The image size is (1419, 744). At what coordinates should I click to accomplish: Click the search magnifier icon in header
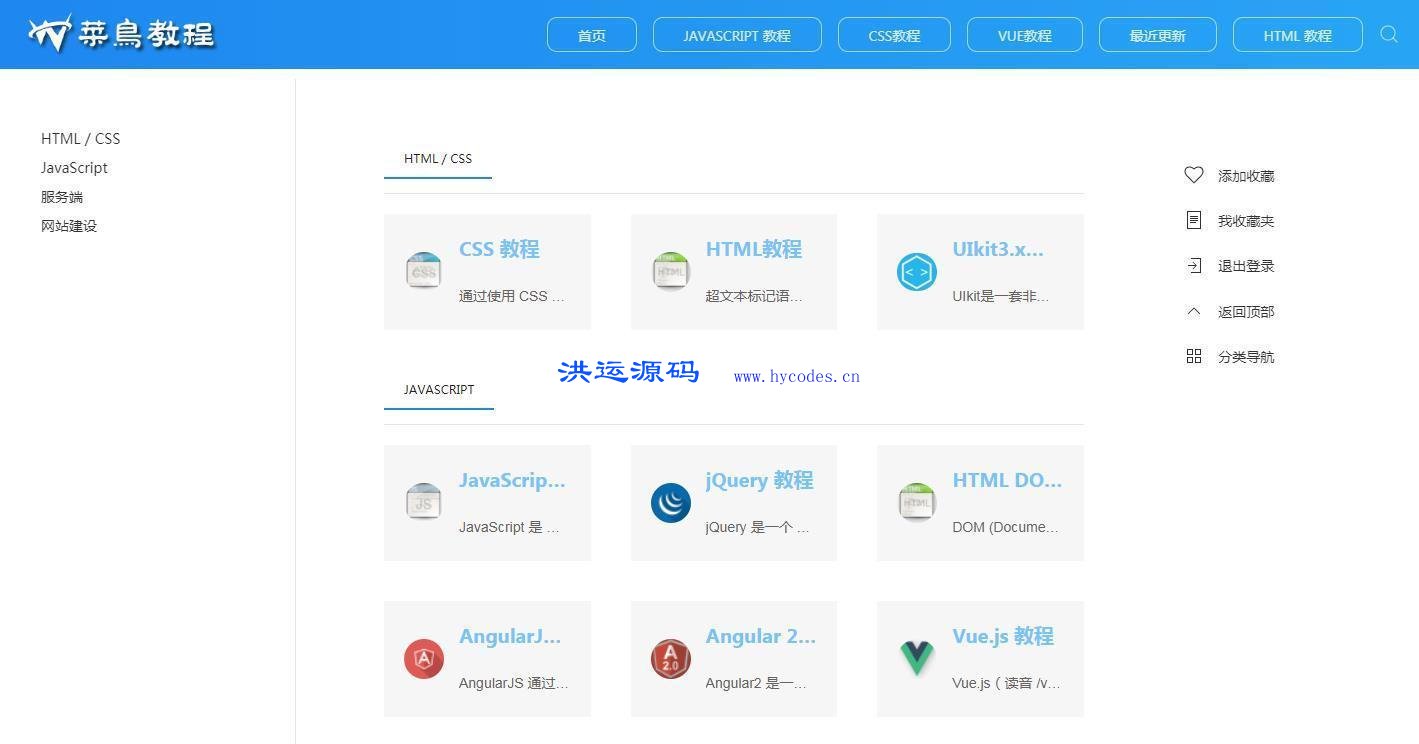pyautogui.click(x=1388, y=34)
